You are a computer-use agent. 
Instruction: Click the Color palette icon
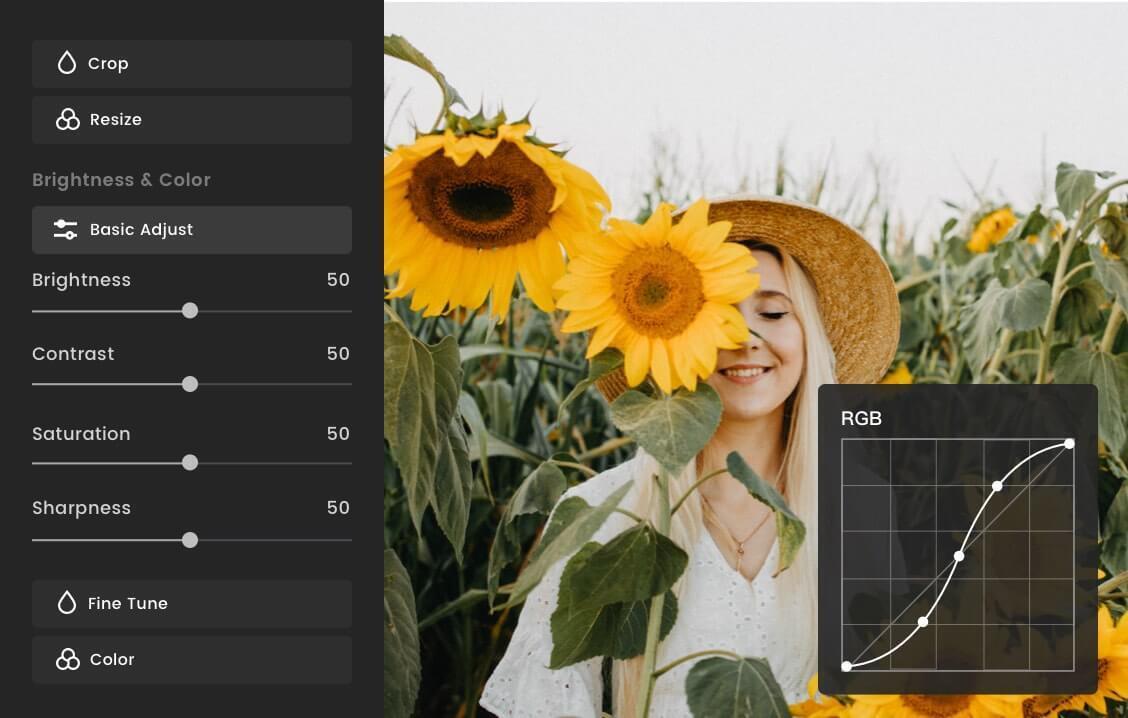click(x=66, y=659)
